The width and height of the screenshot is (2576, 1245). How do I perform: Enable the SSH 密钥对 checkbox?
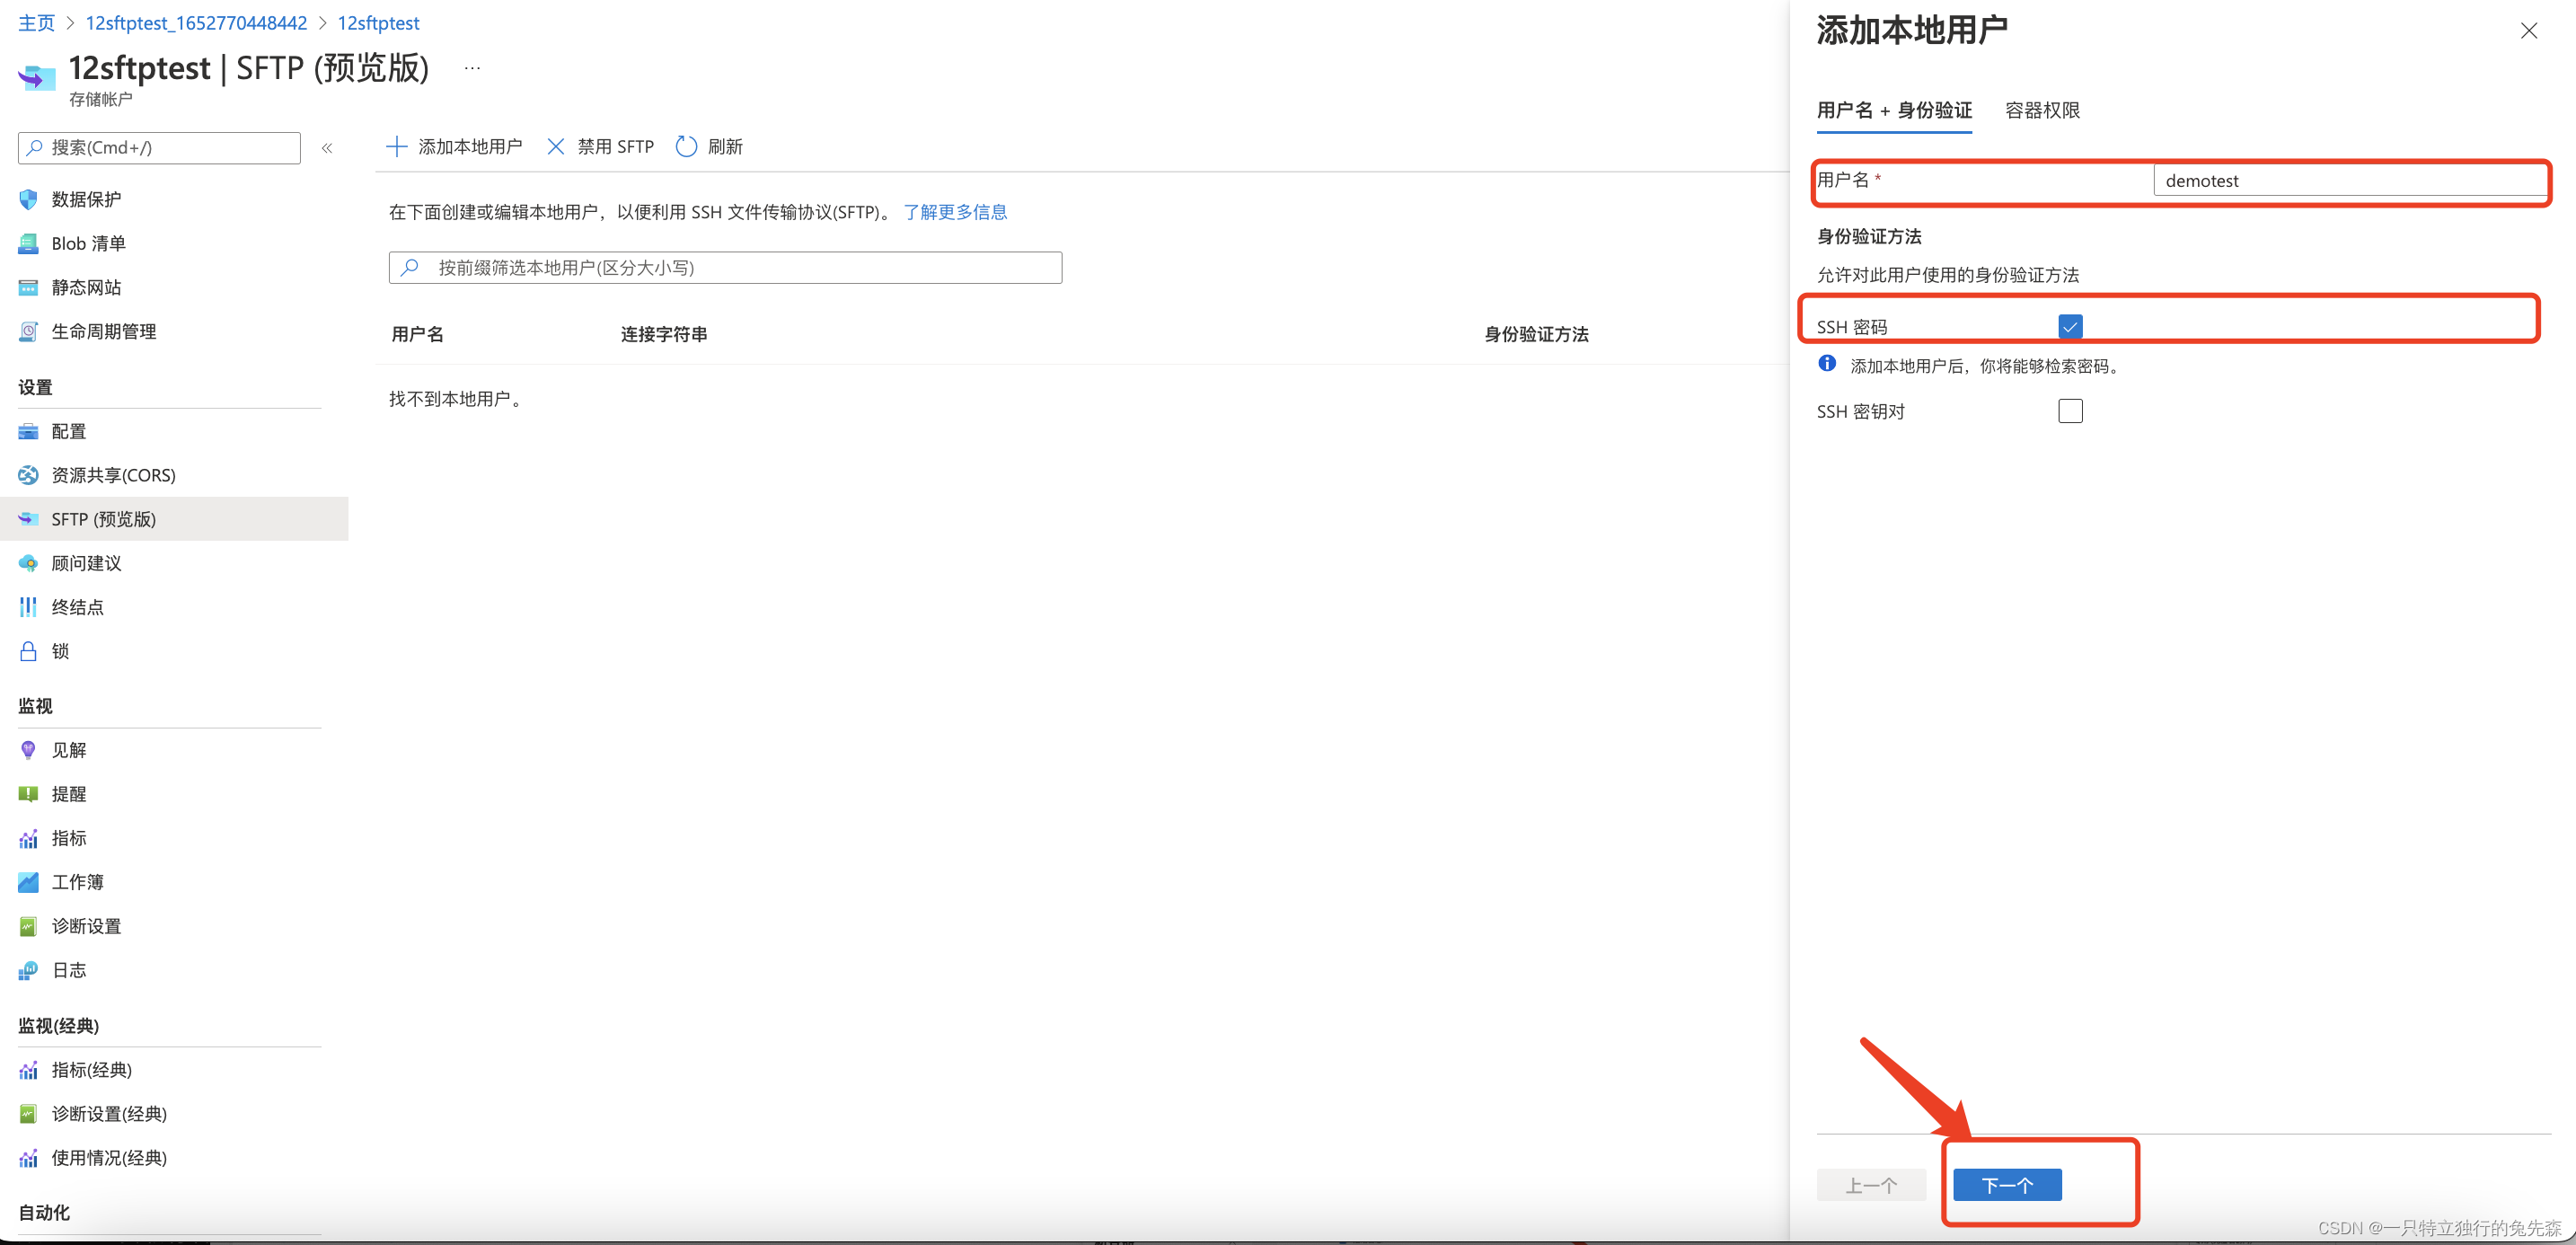(x=2070, y=411)
